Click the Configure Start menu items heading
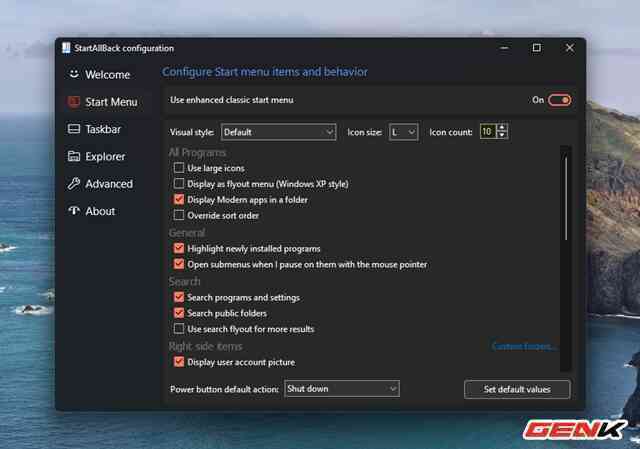 point(265,72)
